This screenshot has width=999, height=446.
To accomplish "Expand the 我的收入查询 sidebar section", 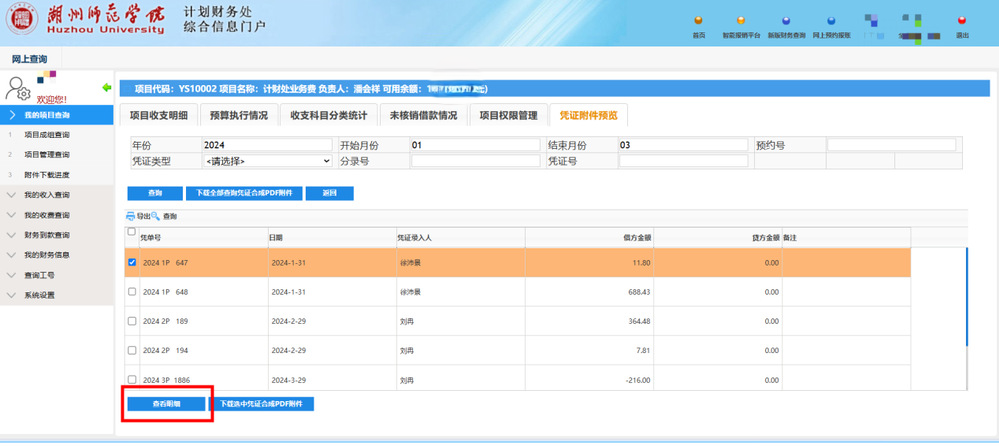I will tap(57, 195).
